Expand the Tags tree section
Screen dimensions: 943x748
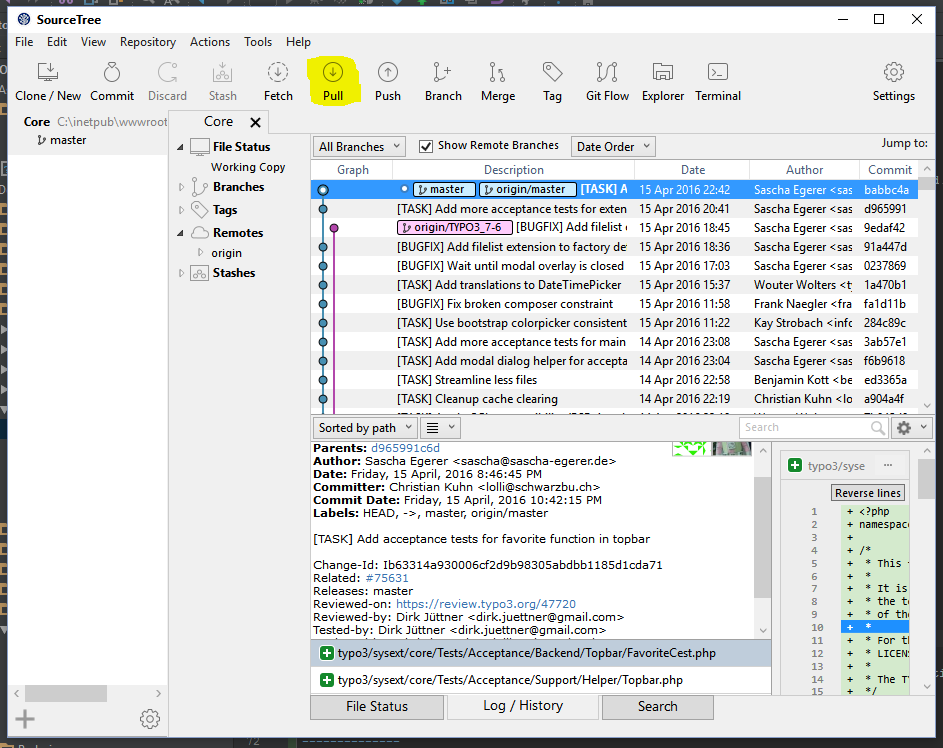click(x=182, y=210)
